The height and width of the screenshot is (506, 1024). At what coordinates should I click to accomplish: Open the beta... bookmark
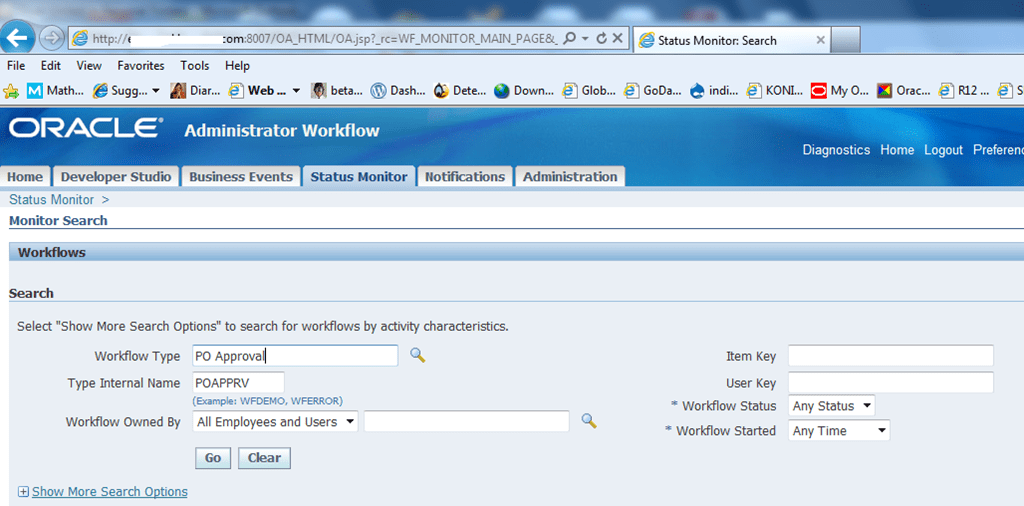coord(337,91)
